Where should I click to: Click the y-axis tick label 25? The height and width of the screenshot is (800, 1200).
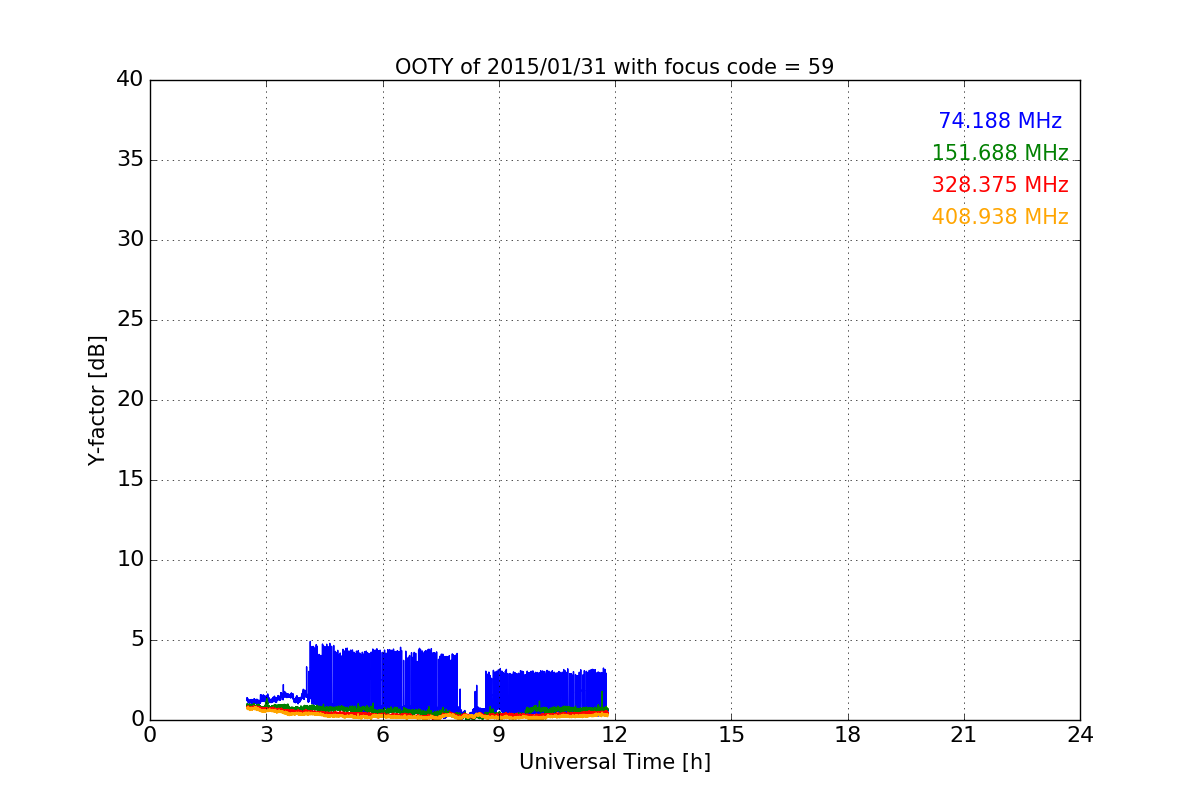[130, 320]
